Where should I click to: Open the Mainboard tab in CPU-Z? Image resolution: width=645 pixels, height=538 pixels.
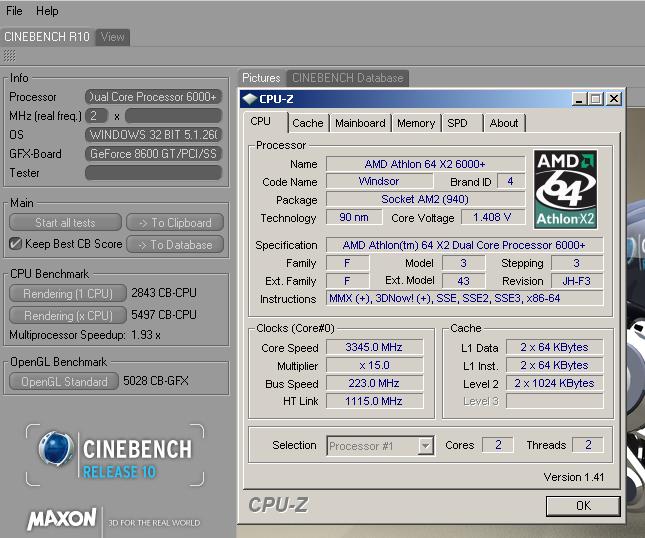(360, 123)
